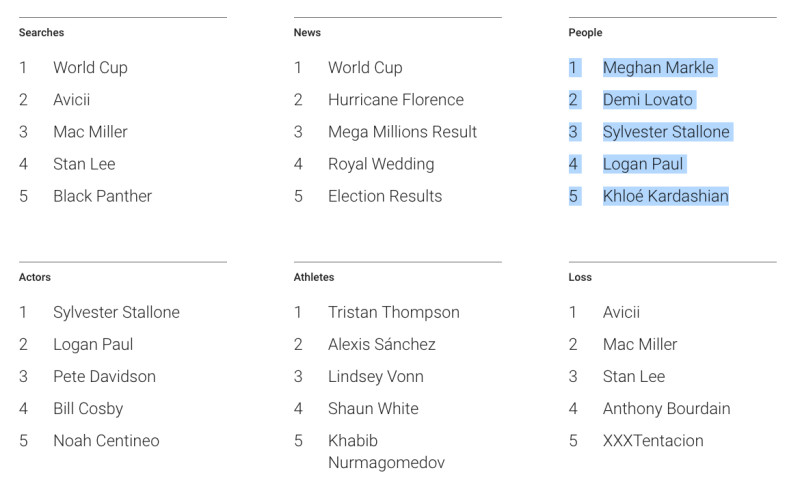Select Khloé Kardashian in People list

[666, 196]
